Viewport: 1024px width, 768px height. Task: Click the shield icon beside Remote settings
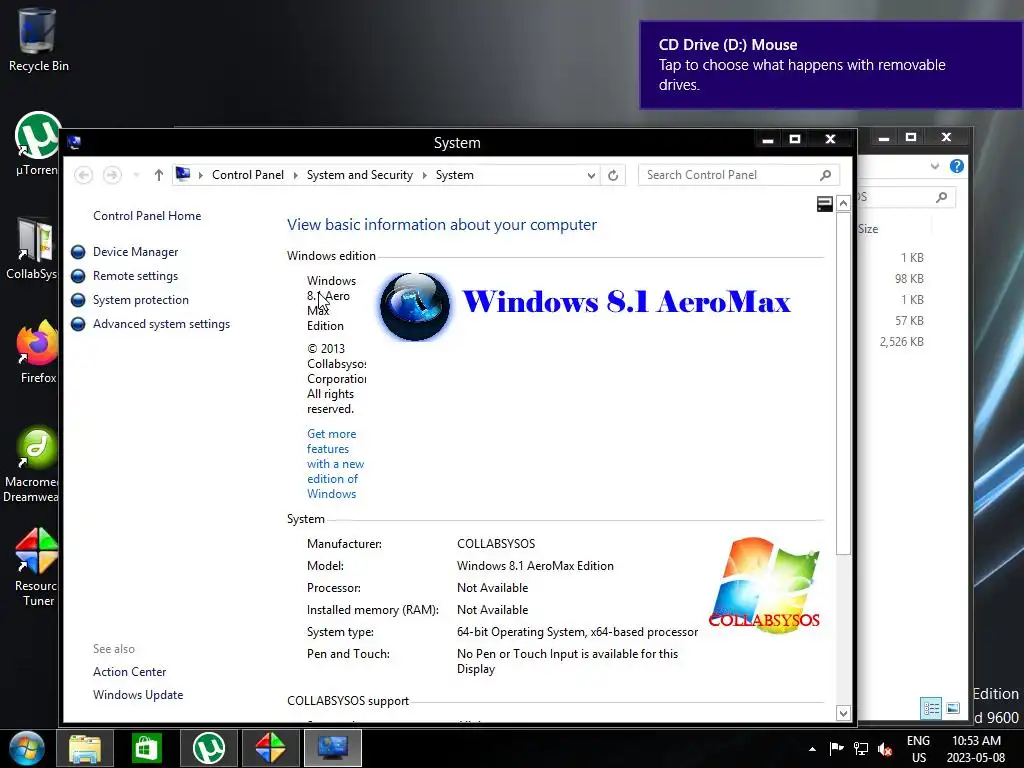pos(78,276)
